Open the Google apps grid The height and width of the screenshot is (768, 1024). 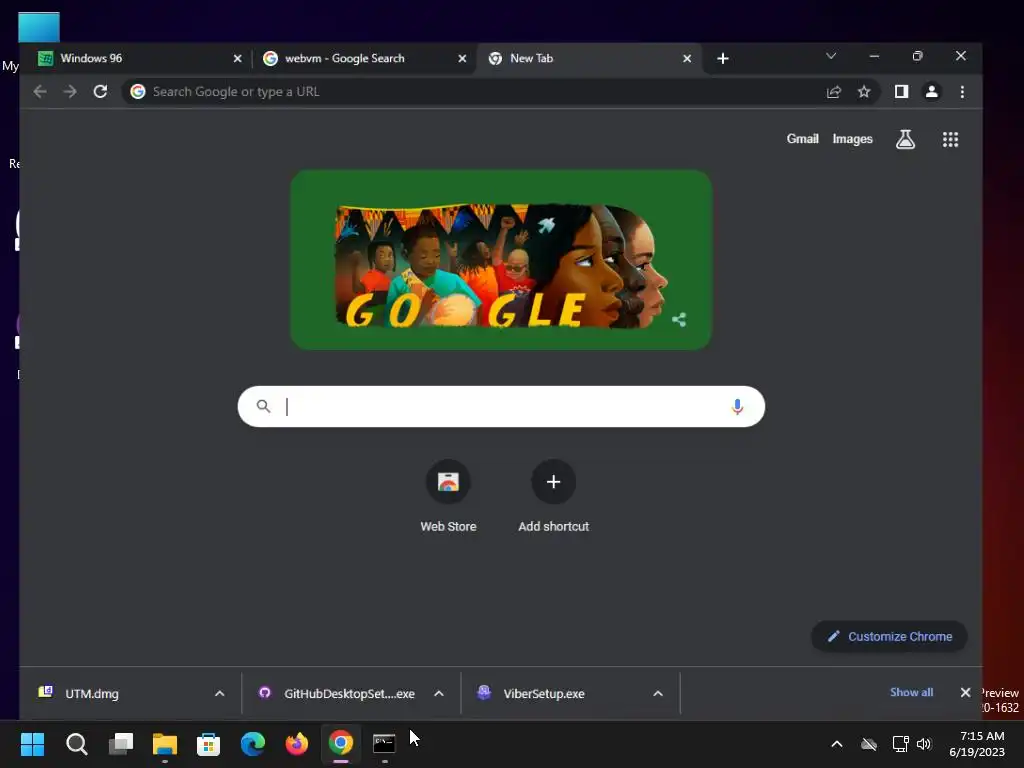[950, 139]
